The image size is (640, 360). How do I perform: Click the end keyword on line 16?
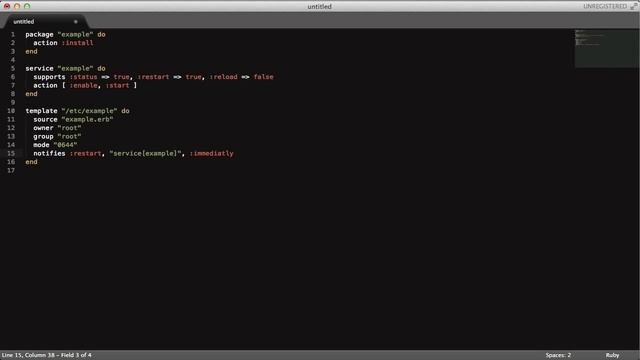31,162
